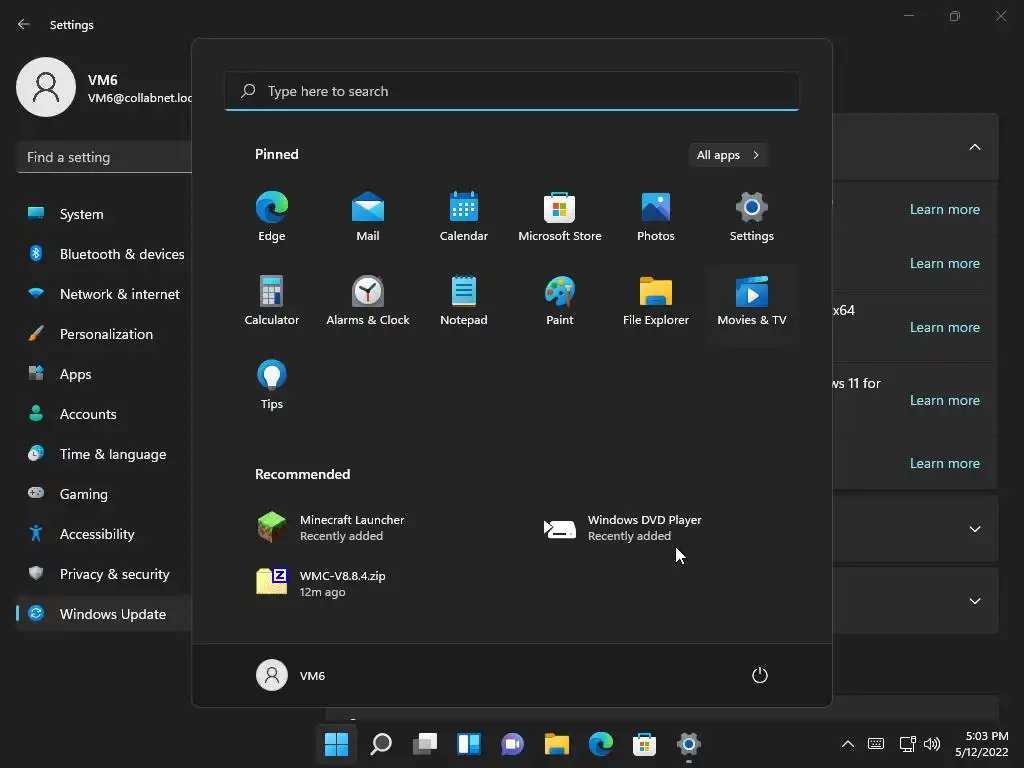This screenshot has width=1024, height=768.
Task: Launch Movies & TV app
Action: [x=752, y=301]
